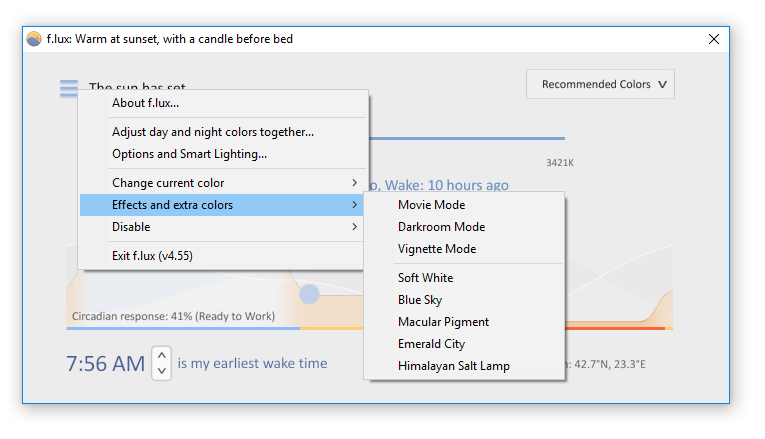Choose Exit f.lux (v4.55)
Image resolution: width=765 pixels, height=439 pixels.
(x=221, y=256)
